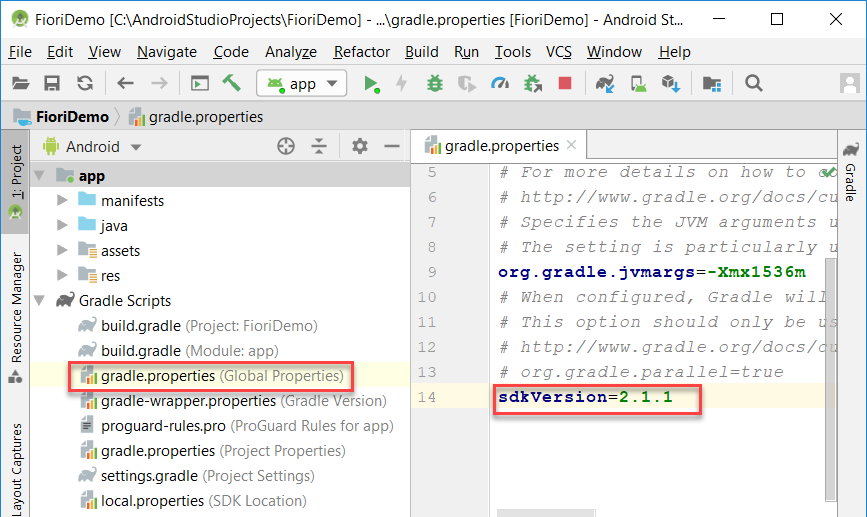The image size is (867, 517).
Task: Open the Refactor menu
Action: pos(362,52)
